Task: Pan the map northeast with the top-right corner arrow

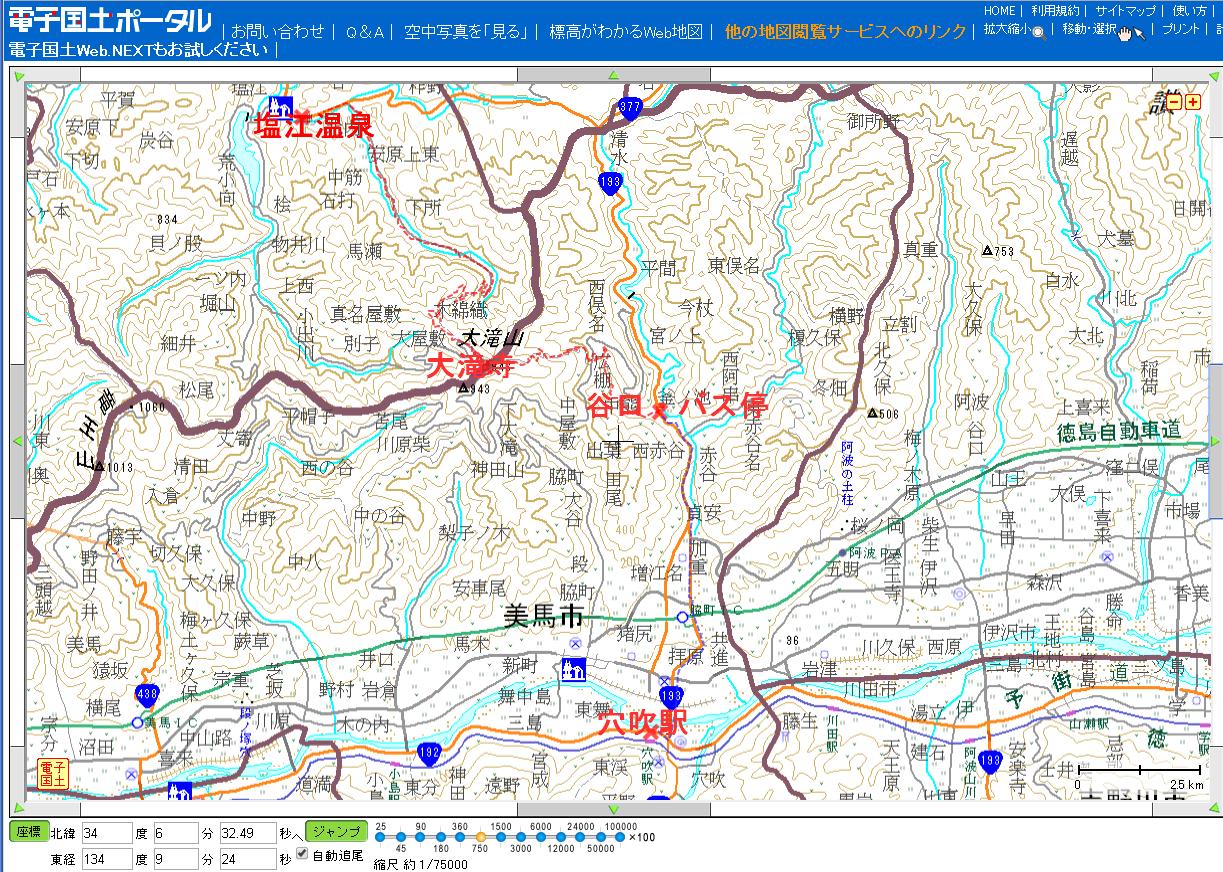Action: [1215, 75]
